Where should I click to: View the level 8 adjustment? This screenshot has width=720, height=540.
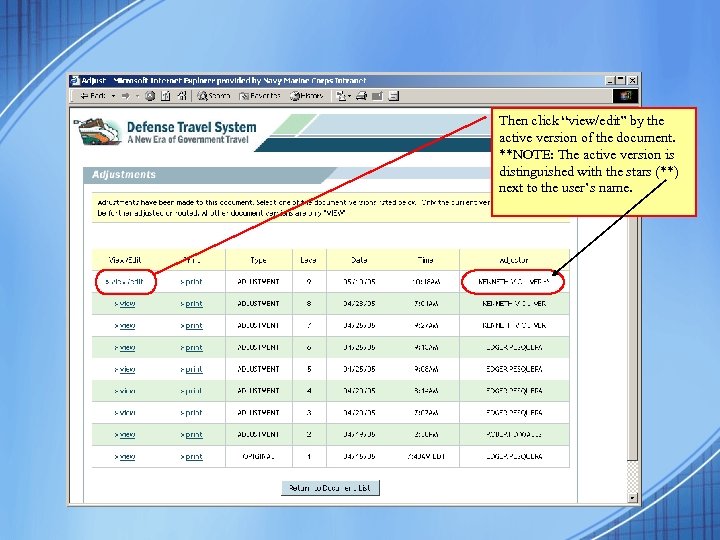coord(125,304)
